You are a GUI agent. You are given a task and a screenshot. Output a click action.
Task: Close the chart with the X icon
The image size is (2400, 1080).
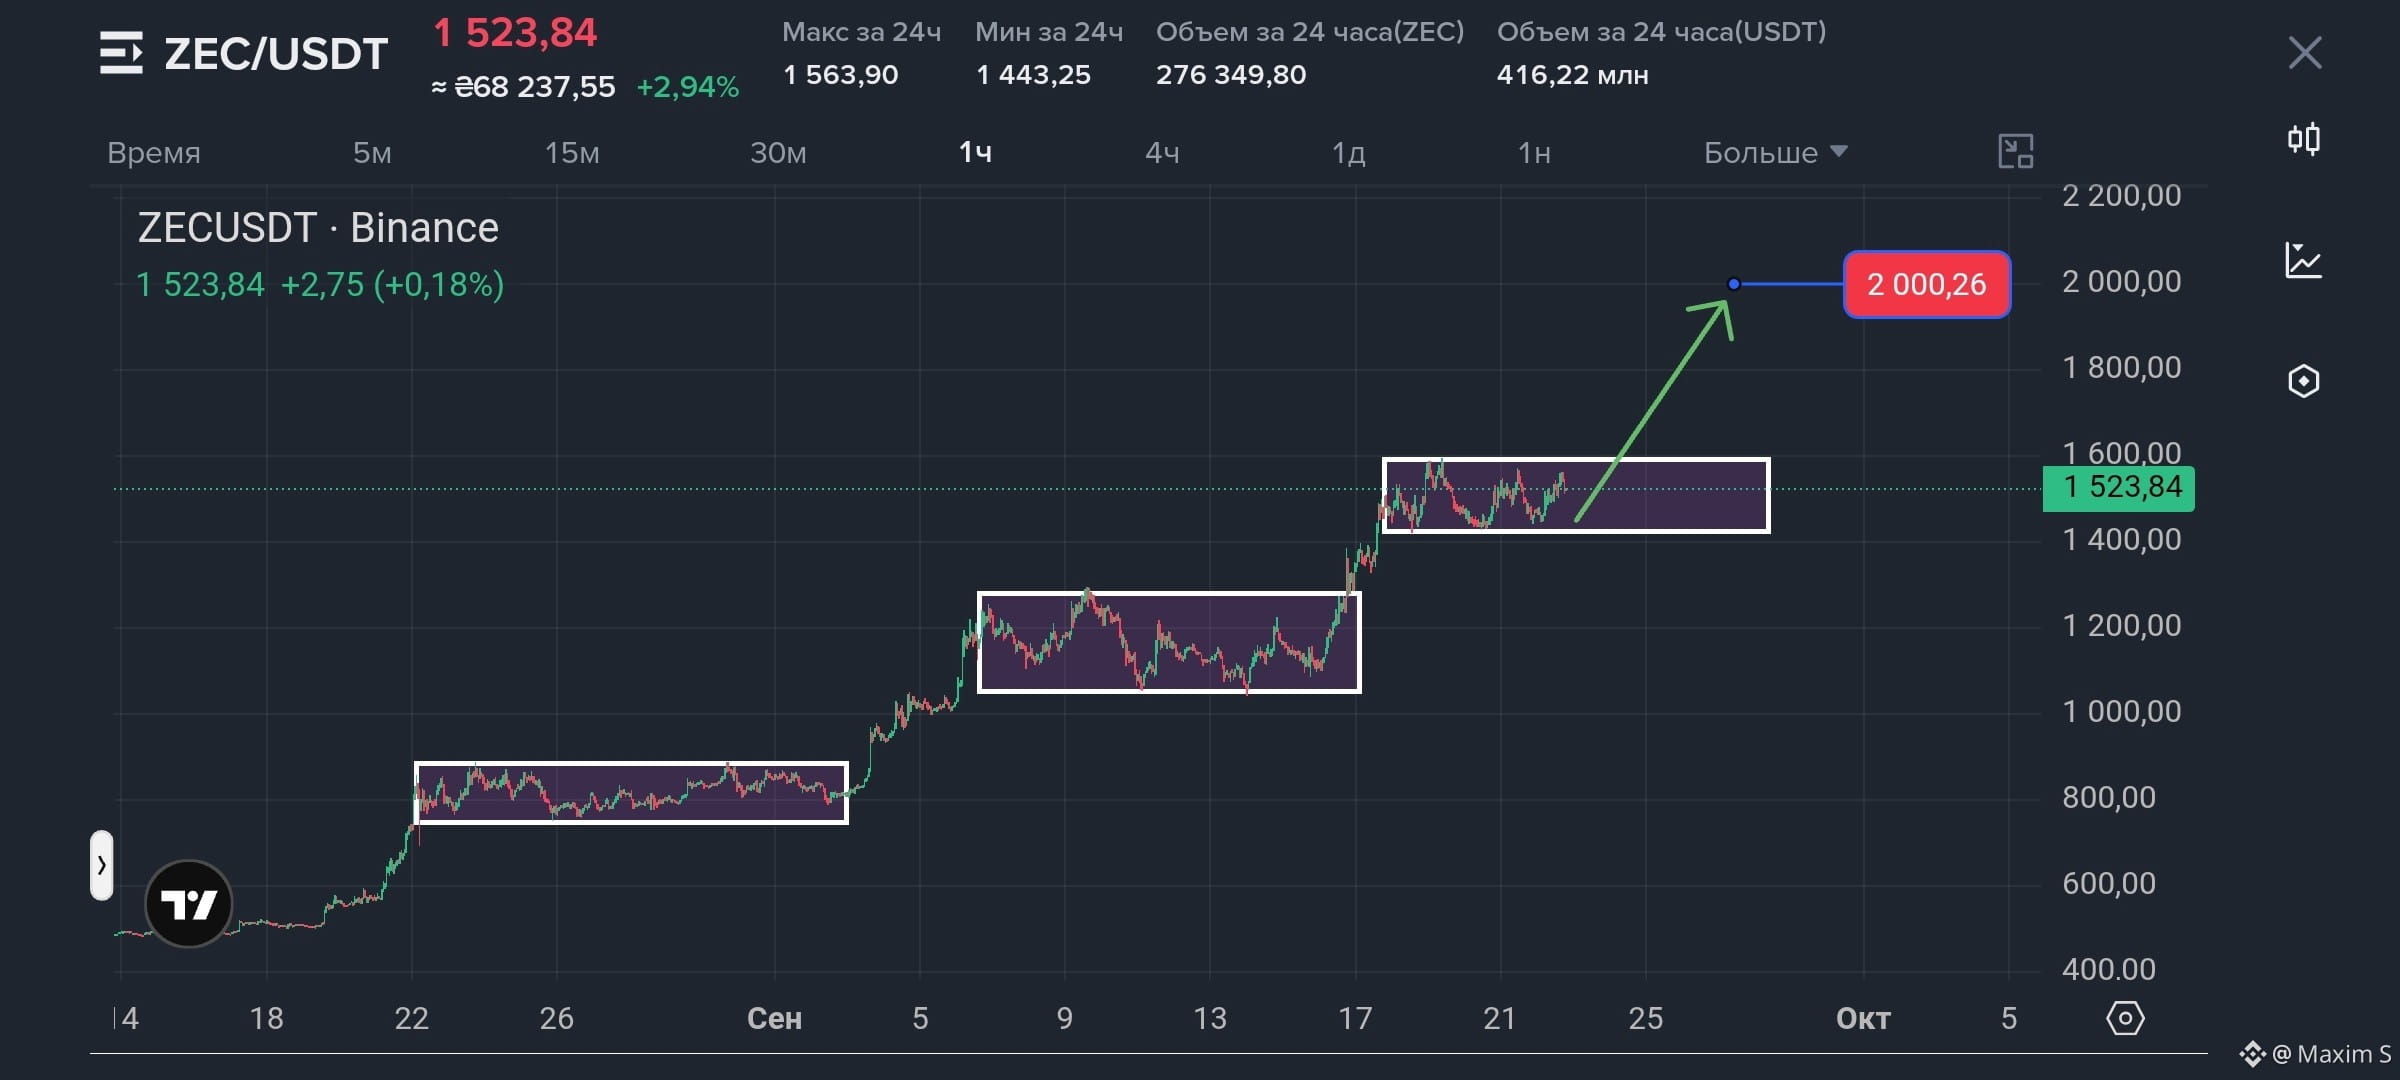coord(2305,53)
